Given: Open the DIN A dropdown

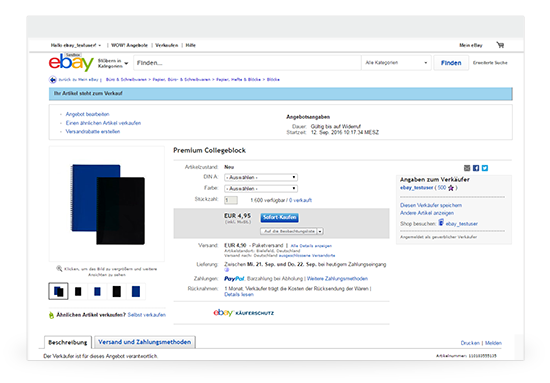Looking at the screenshot, I should [261, 177].
